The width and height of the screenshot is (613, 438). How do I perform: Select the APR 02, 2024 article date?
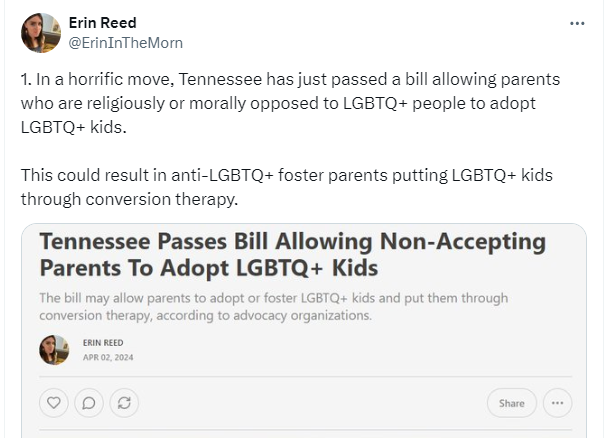(108, 357)
